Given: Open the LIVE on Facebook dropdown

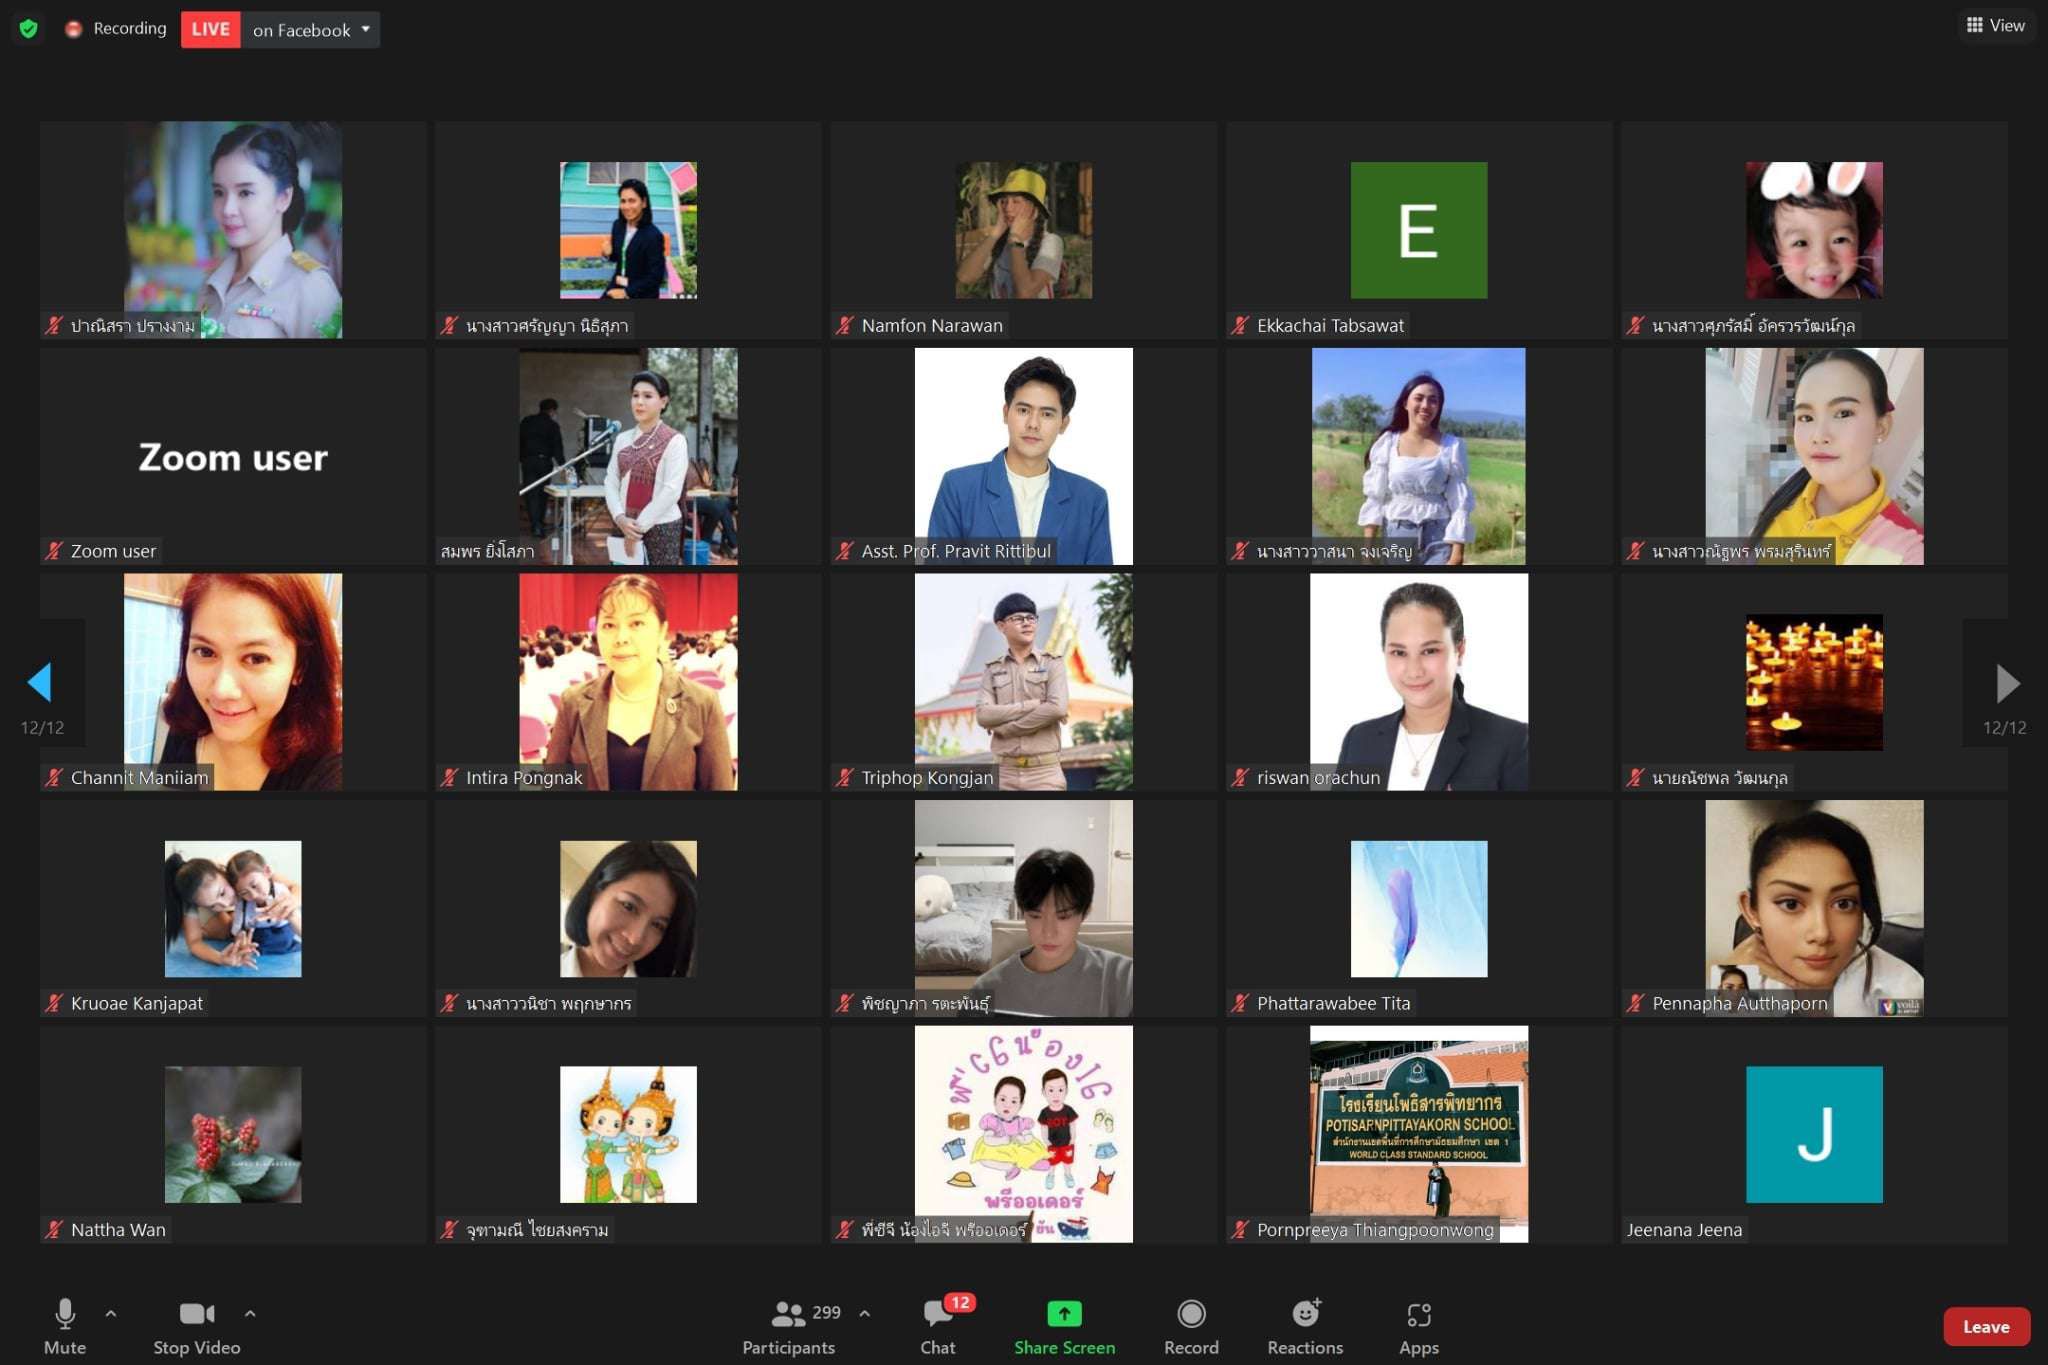Looking at the screenshot, I should [x=365, y=29].
